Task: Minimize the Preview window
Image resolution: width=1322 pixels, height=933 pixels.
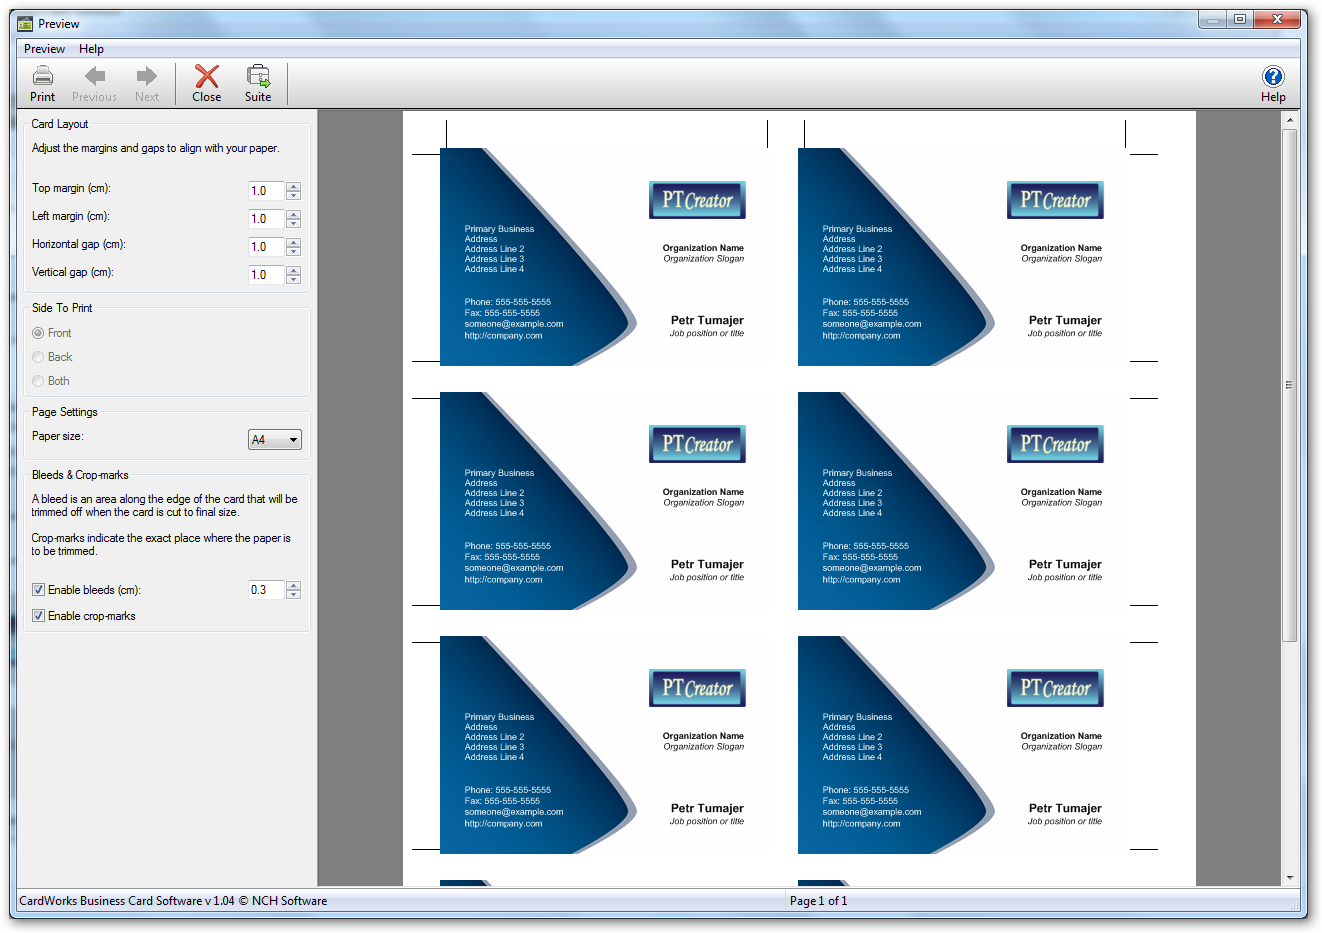Action: [x=1213, y=20]
